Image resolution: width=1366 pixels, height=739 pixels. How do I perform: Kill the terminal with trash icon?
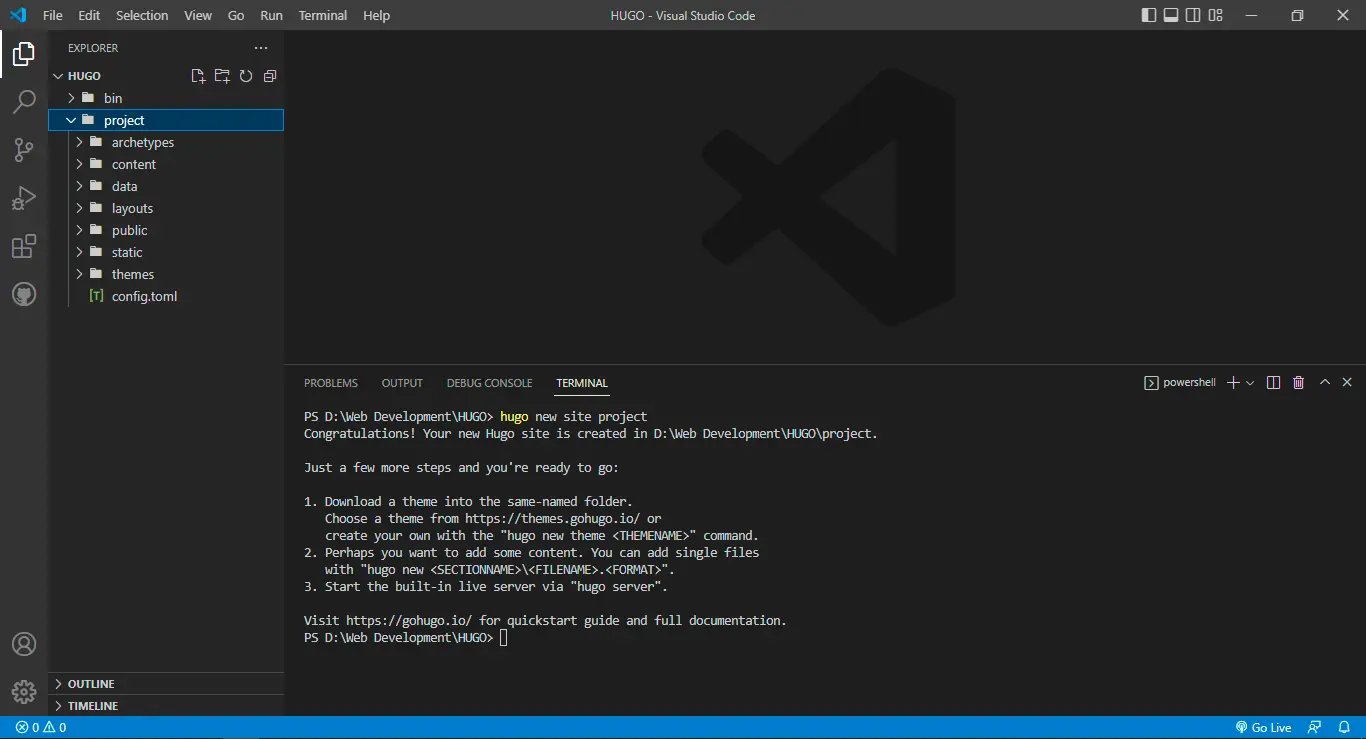click(1299, 383)
